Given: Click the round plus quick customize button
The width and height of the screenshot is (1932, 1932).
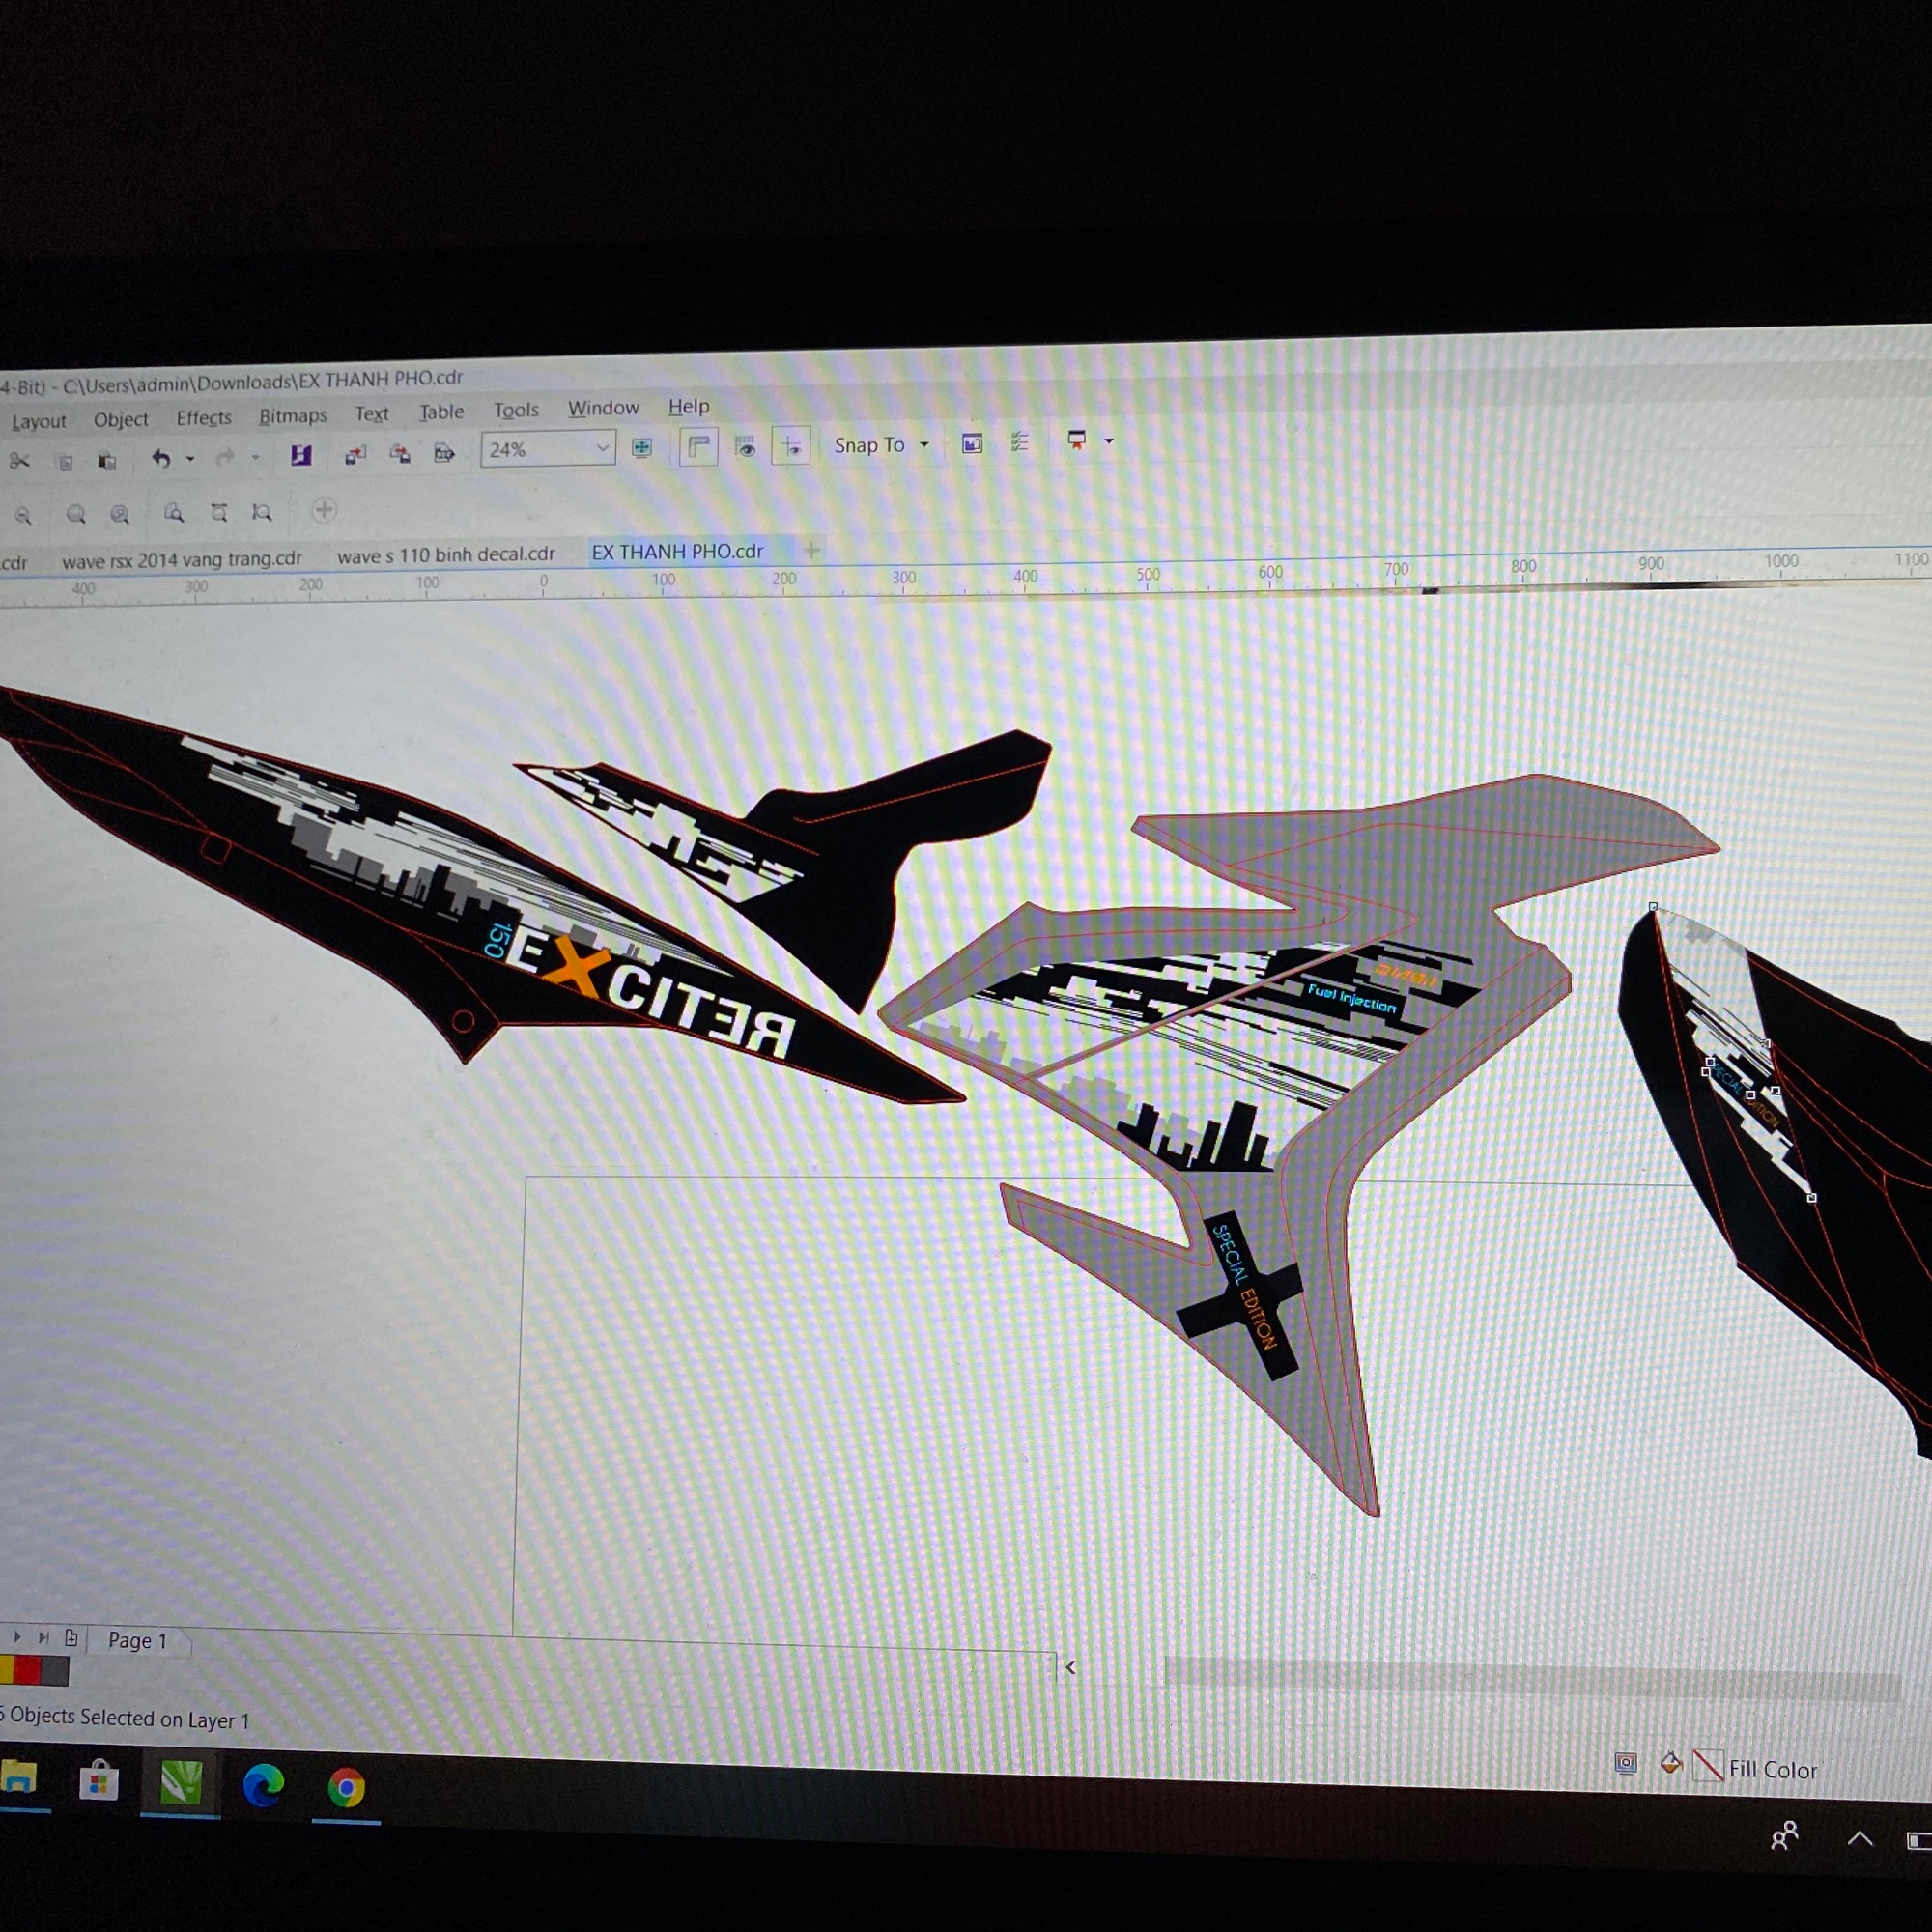Looking at the screenshot, I should point(324,510).
